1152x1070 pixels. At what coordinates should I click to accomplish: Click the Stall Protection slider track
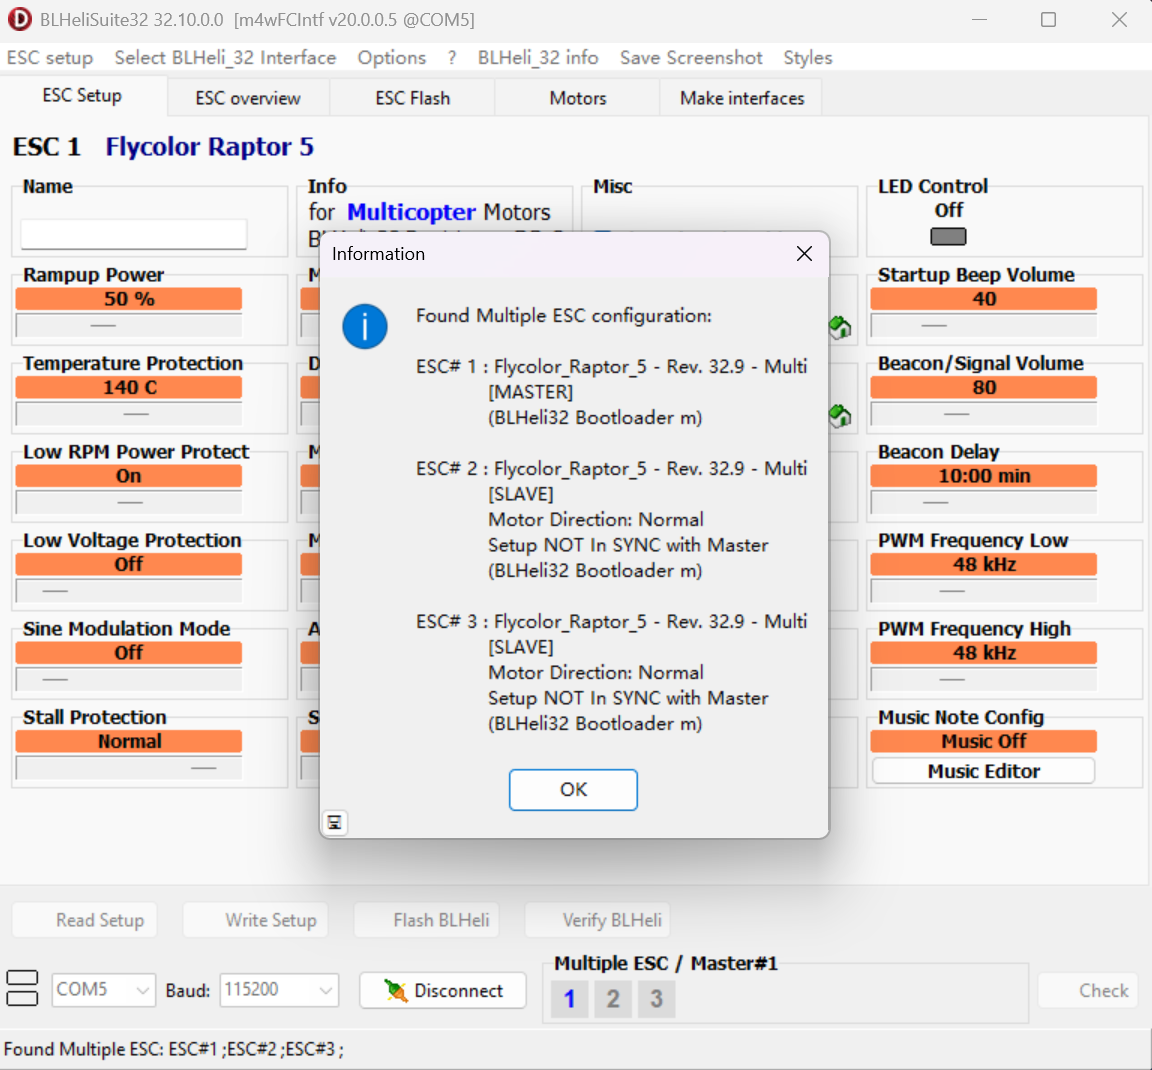tap(129, 768)
